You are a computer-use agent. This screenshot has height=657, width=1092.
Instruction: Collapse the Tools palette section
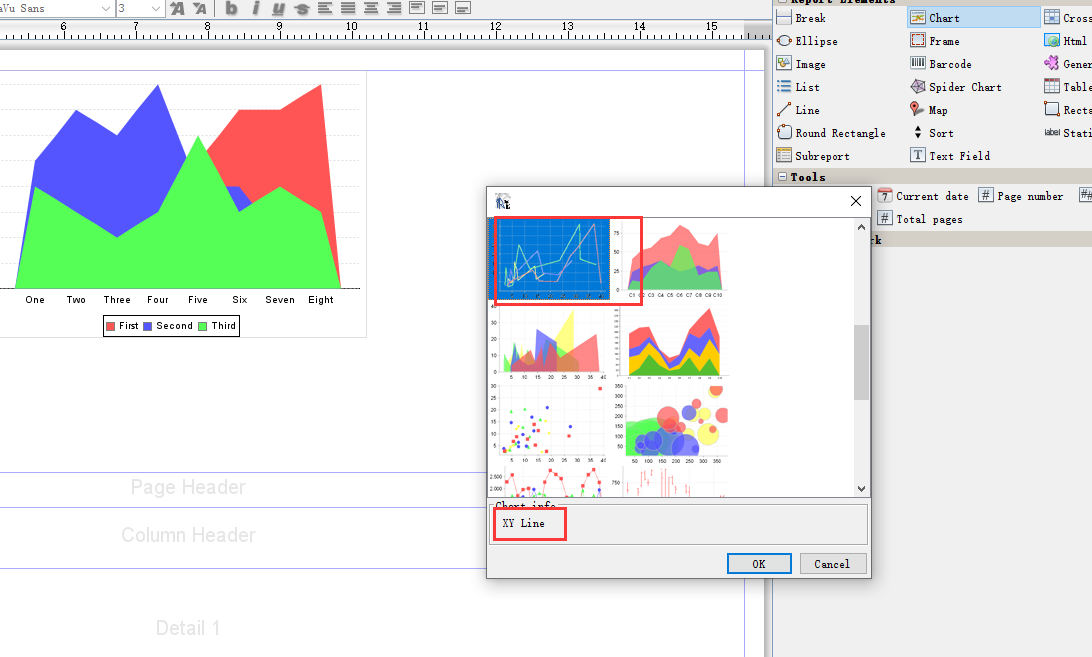pyautogui.click(x=782, y=177)
